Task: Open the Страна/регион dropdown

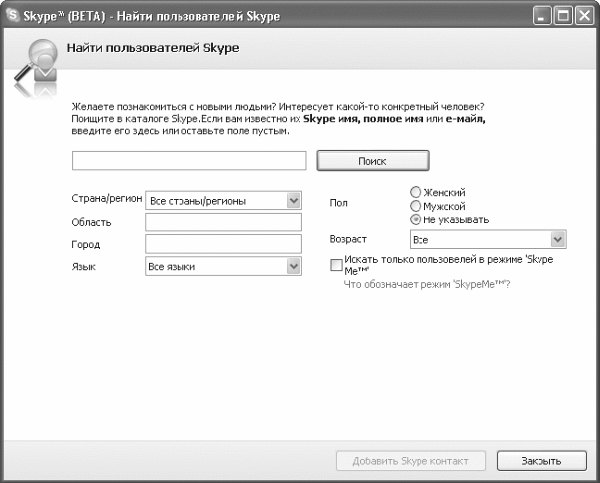Action: click(x=293, y=200)
